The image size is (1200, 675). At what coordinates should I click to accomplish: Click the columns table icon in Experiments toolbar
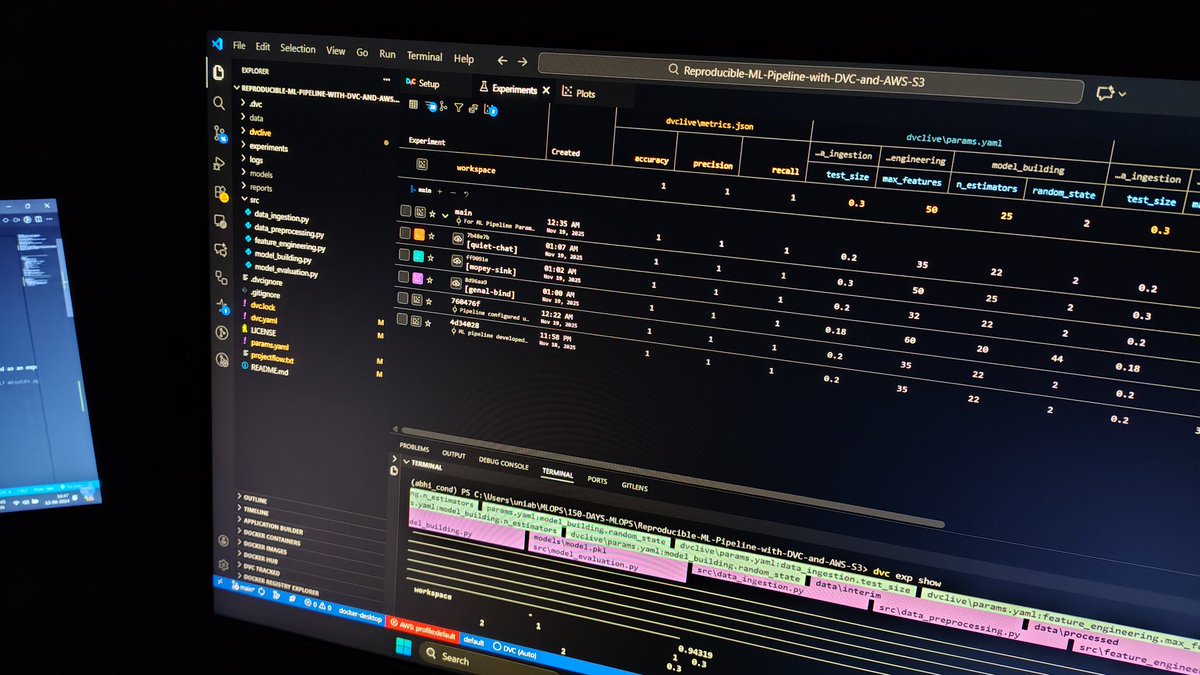[413, 104]
